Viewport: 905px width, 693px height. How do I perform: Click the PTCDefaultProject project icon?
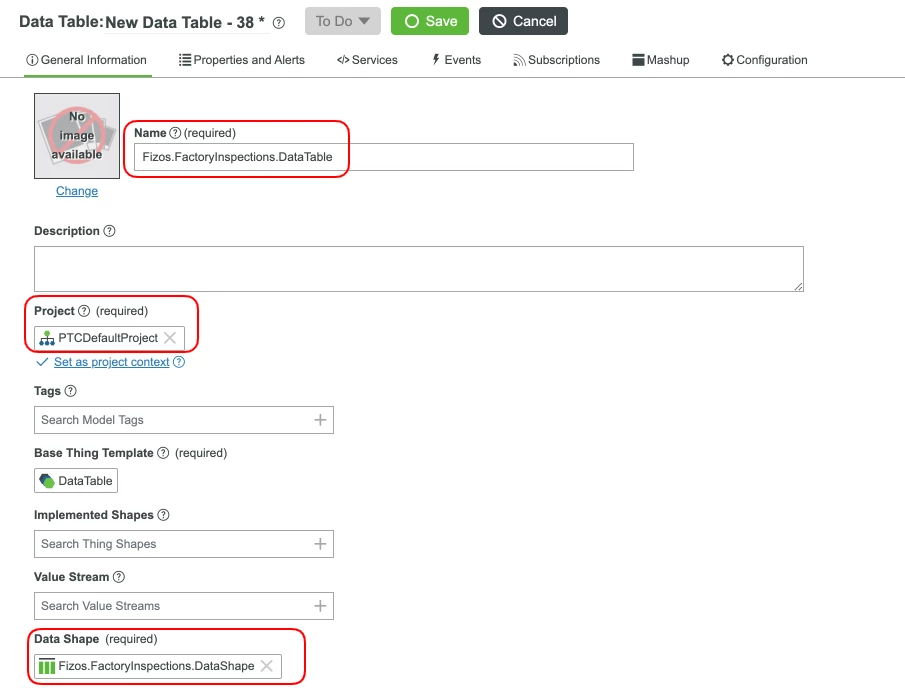pyautogui.click(x=47, y=338)
